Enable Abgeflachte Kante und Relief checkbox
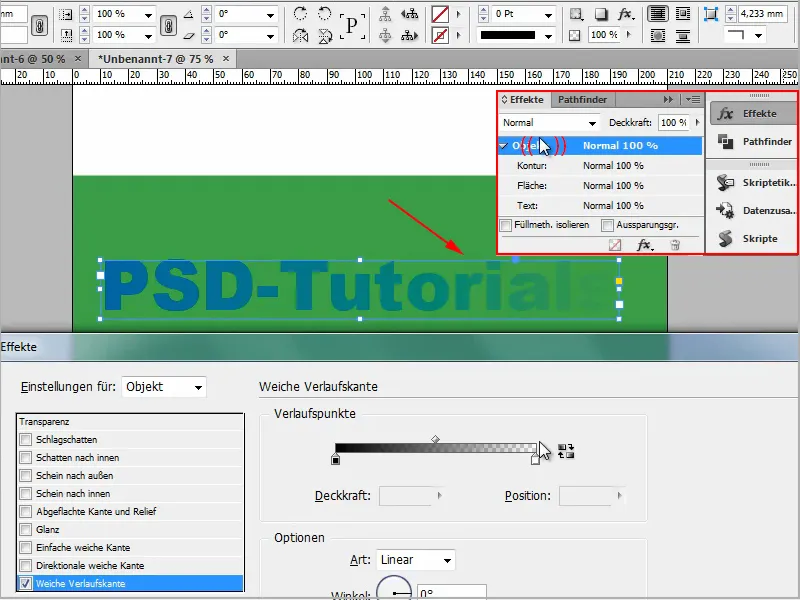The height and width of the screenshot is (600, 800). (26, 511)
